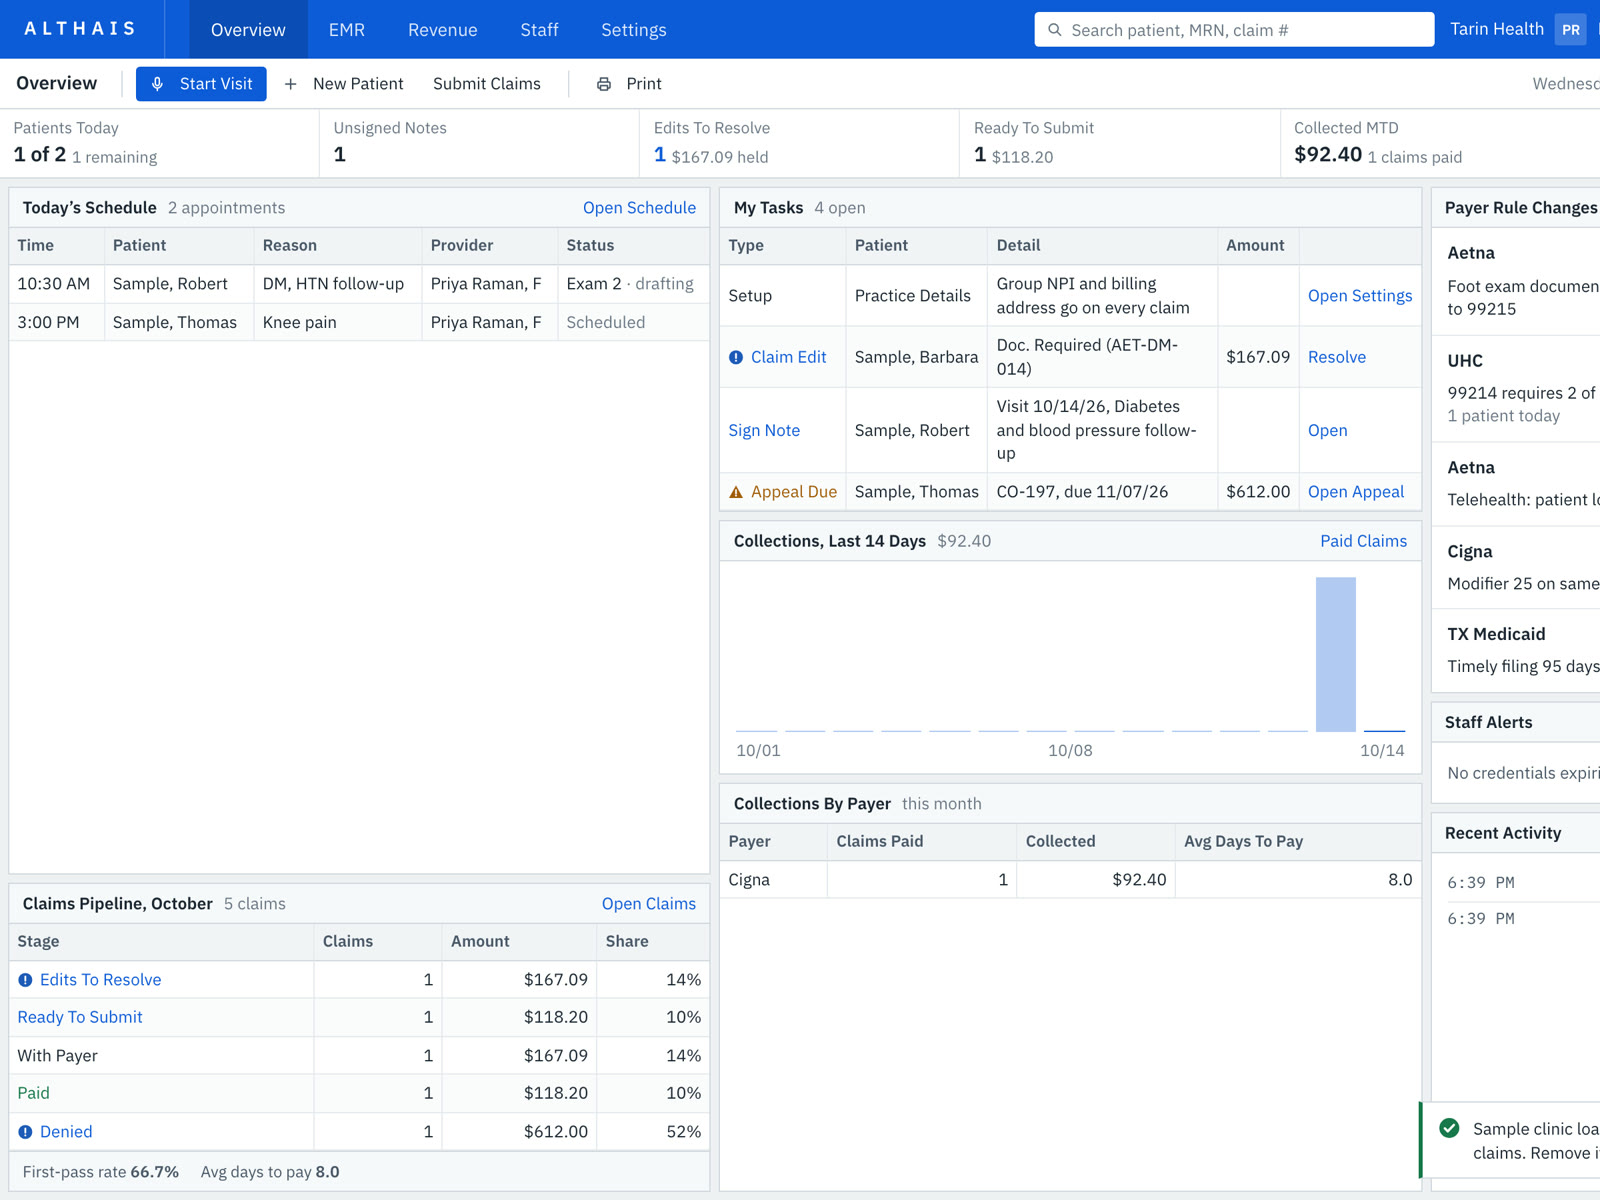1600x1200 pixels.
Task: Click the Collected MTD $92.40 summary
Action: (x=1440, y=143)
